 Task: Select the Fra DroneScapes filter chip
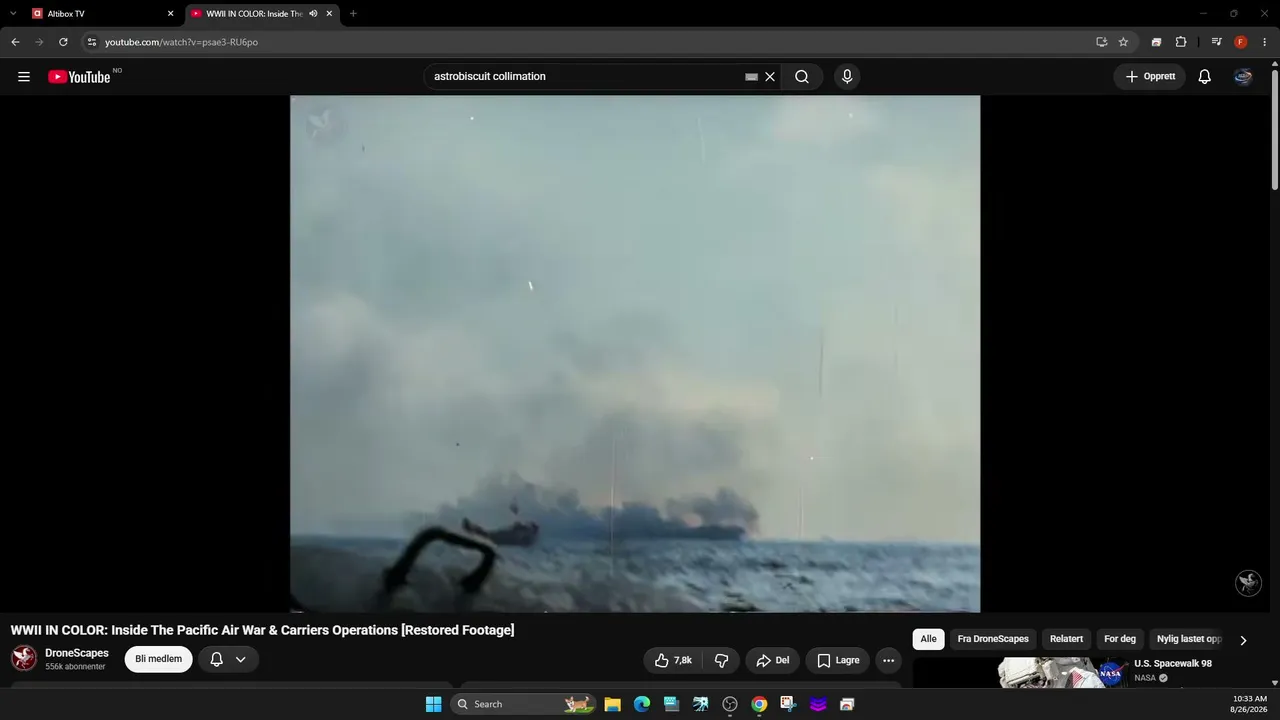coord(993,639)
